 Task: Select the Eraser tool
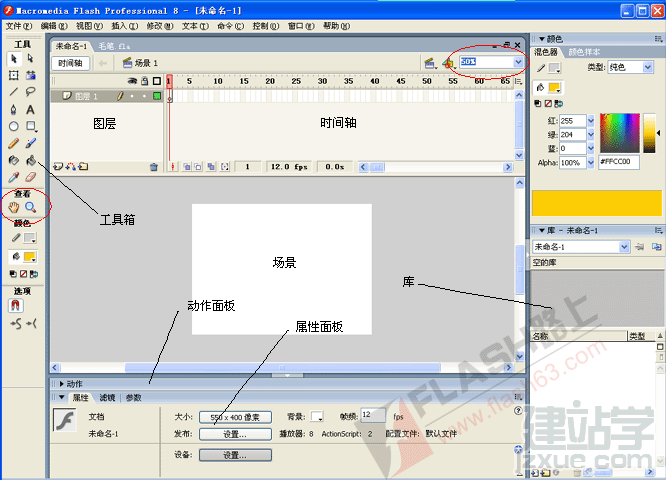30,177
